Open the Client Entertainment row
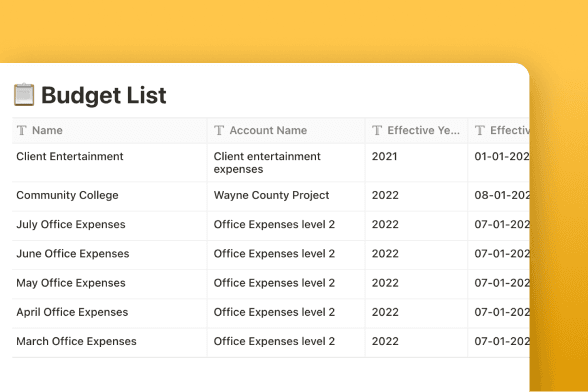Screen dimensions: 588x392 pyautogui.click(x=70, y=156)
